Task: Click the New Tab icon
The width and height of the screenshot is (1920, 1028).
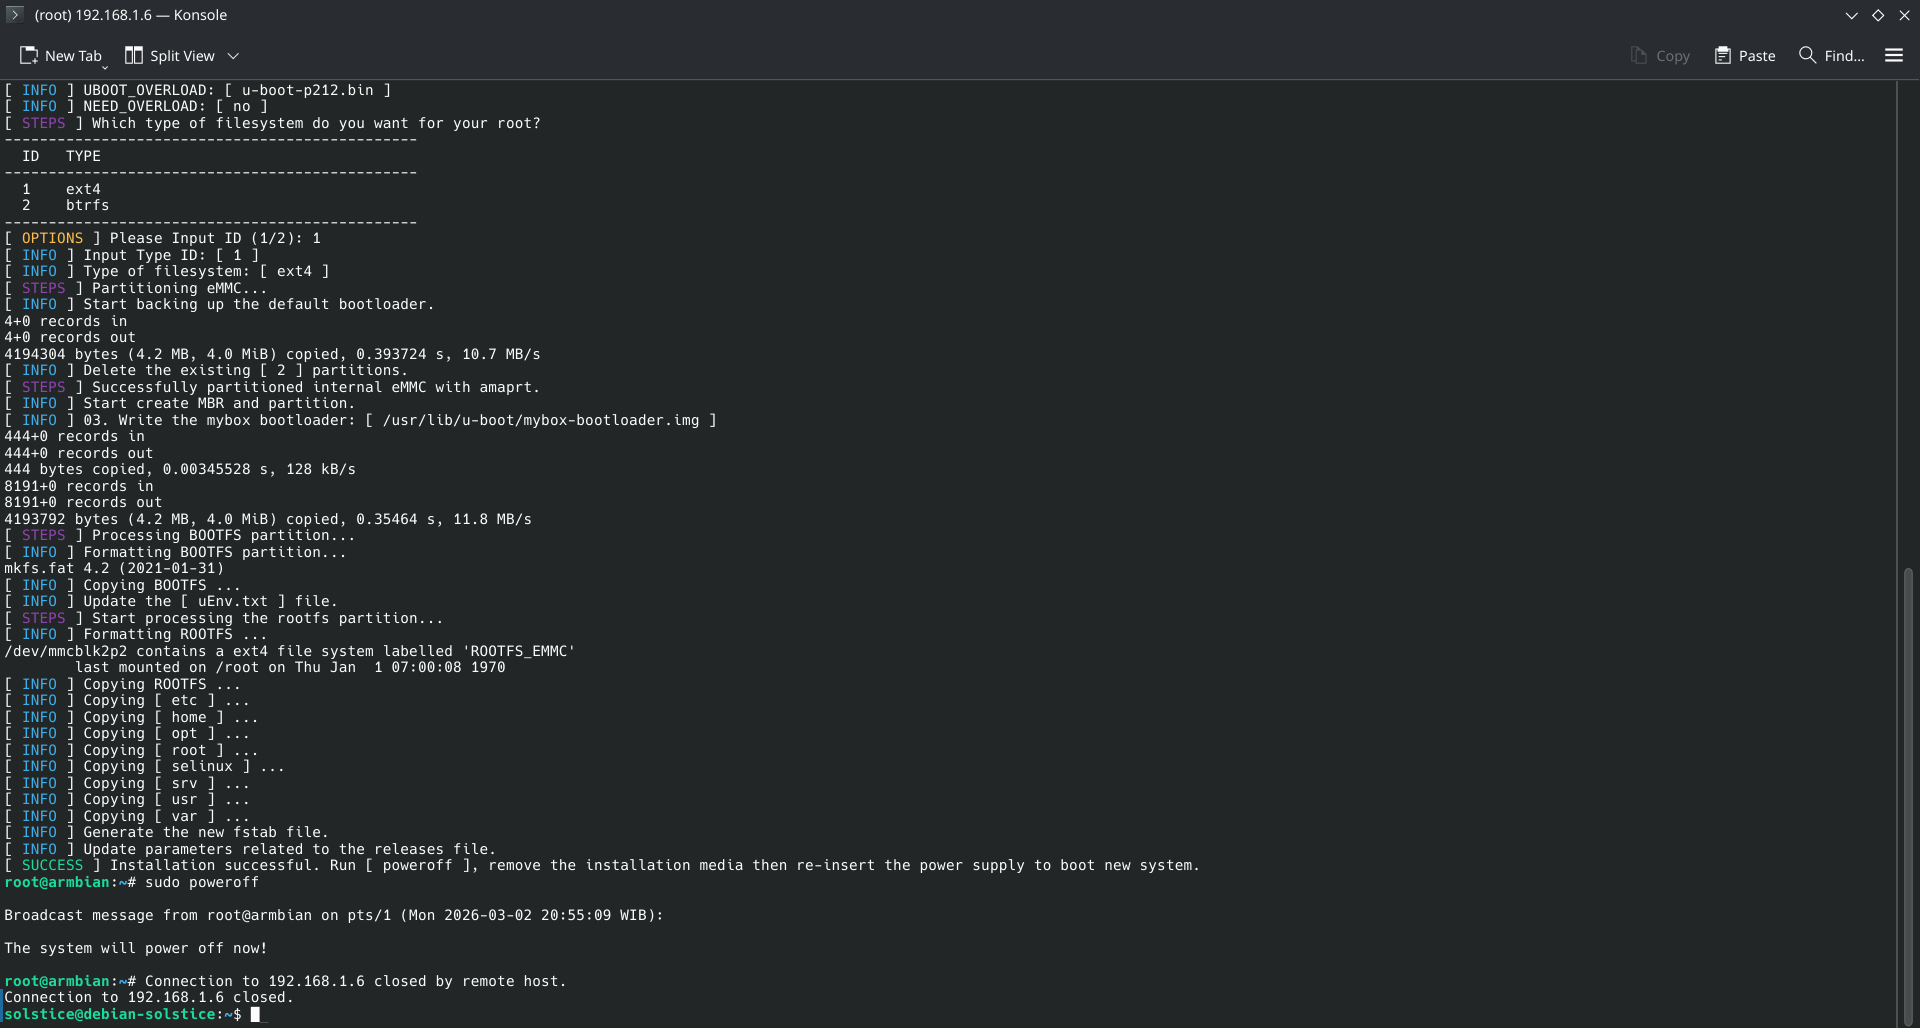Action: pos(29,55)
